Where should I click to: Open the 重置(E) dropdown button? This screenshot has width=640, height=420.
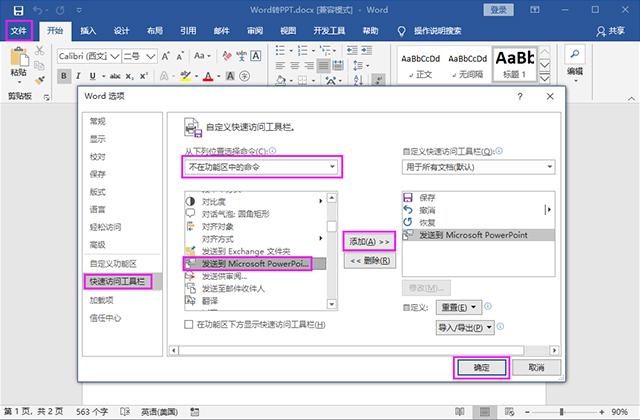click(x=459, y=307)
